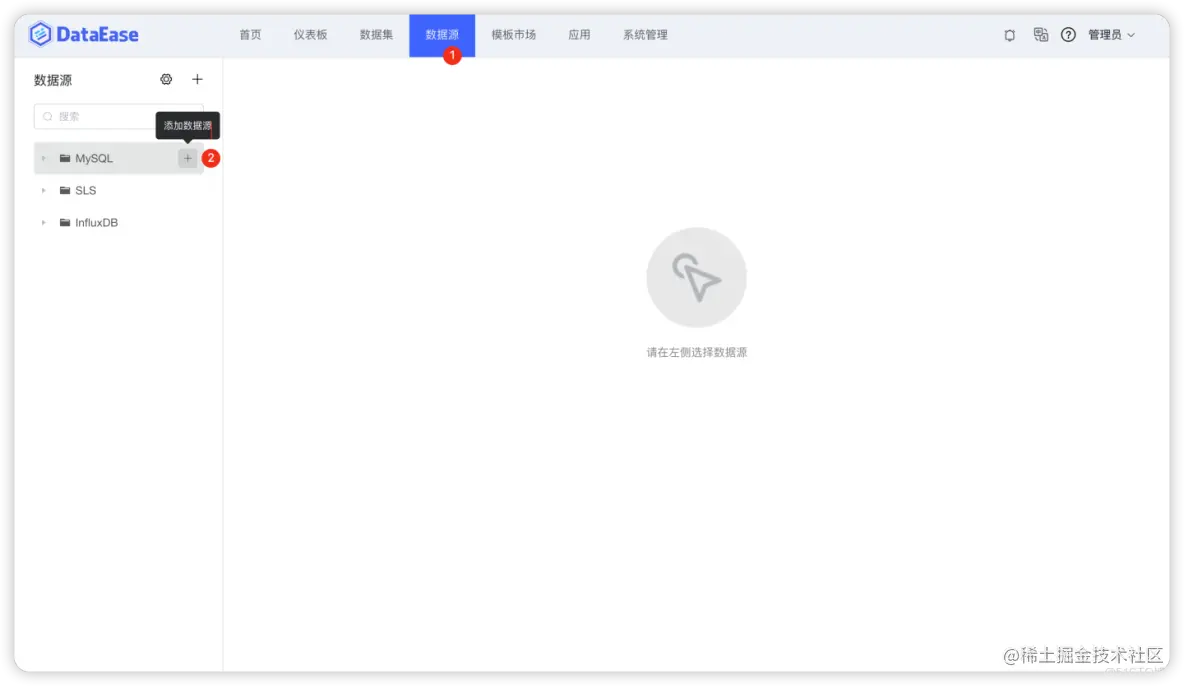Open 系统管理 in the navigation bar
Screen dimensions: 1184x686
645,35
